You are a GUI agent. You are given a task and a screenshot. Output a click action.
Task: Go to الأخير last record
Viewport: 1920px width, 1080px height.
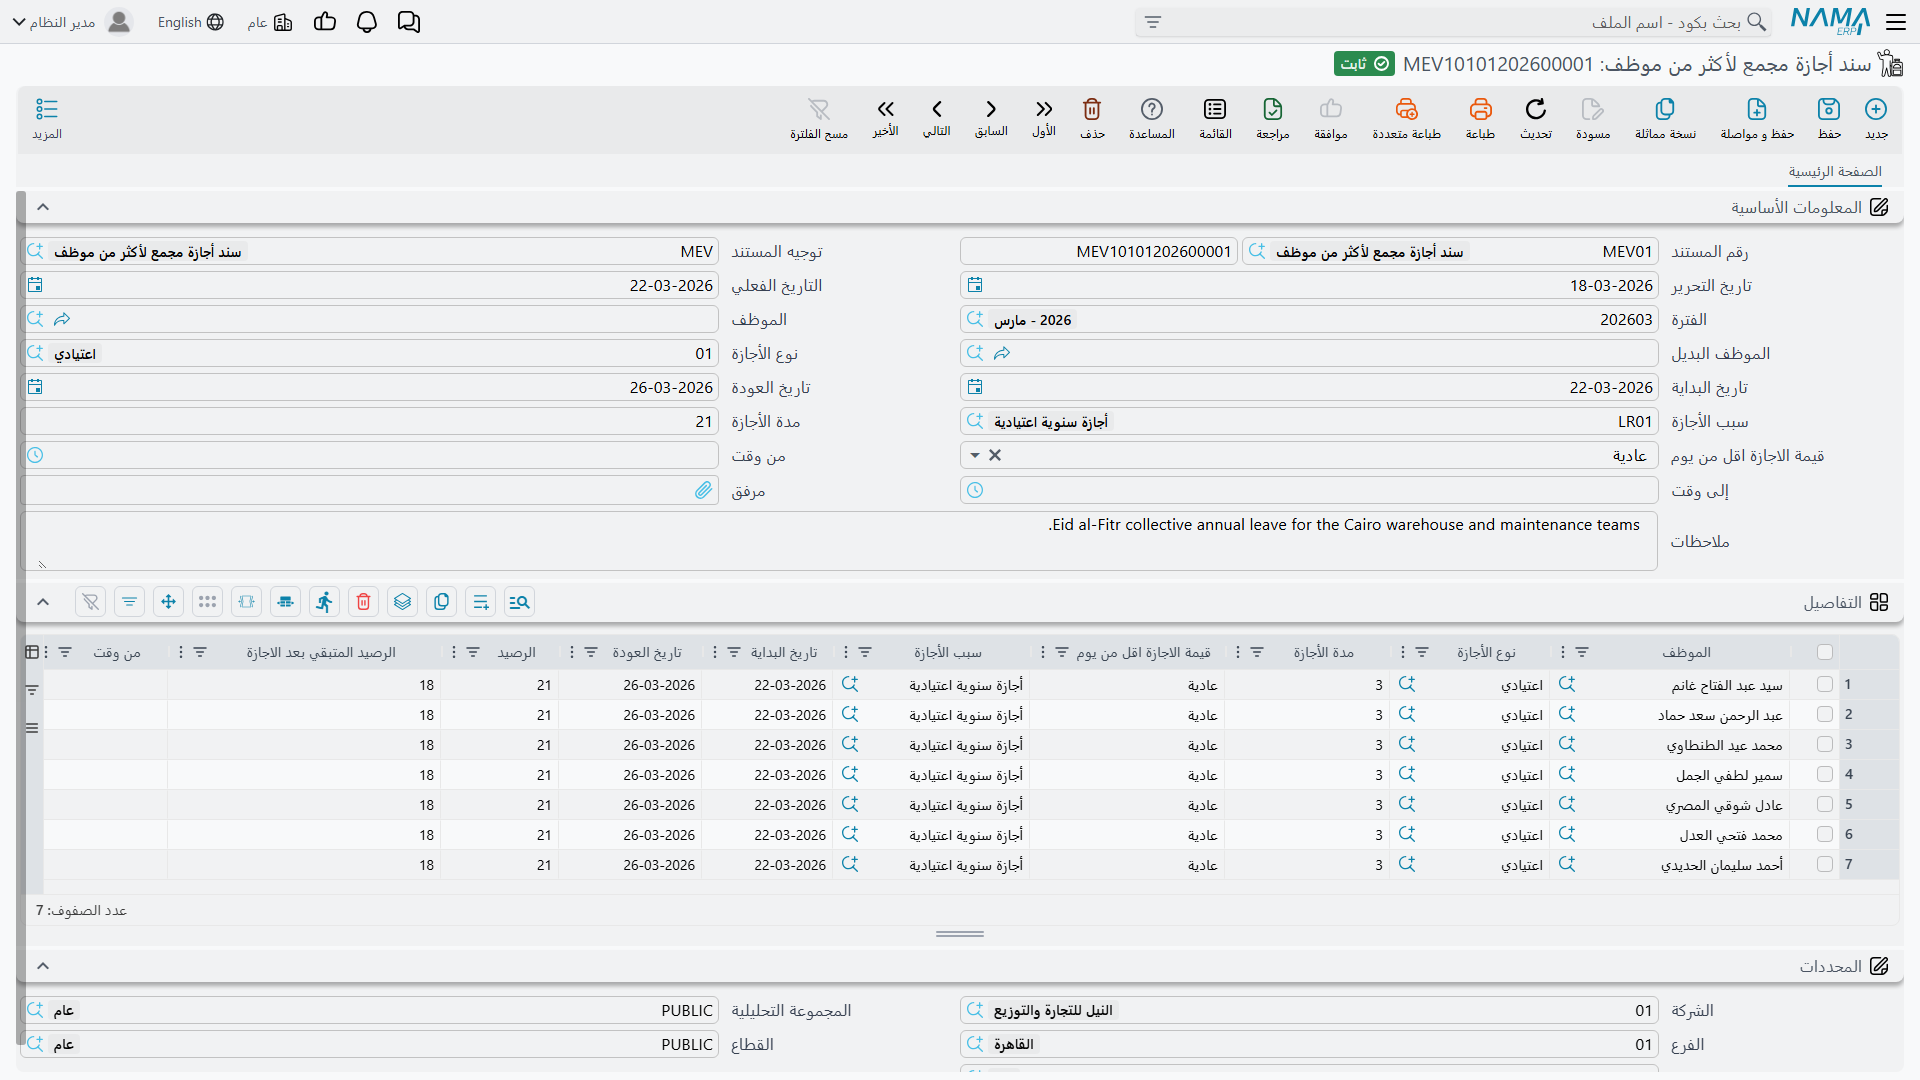[x=885, y=109]
